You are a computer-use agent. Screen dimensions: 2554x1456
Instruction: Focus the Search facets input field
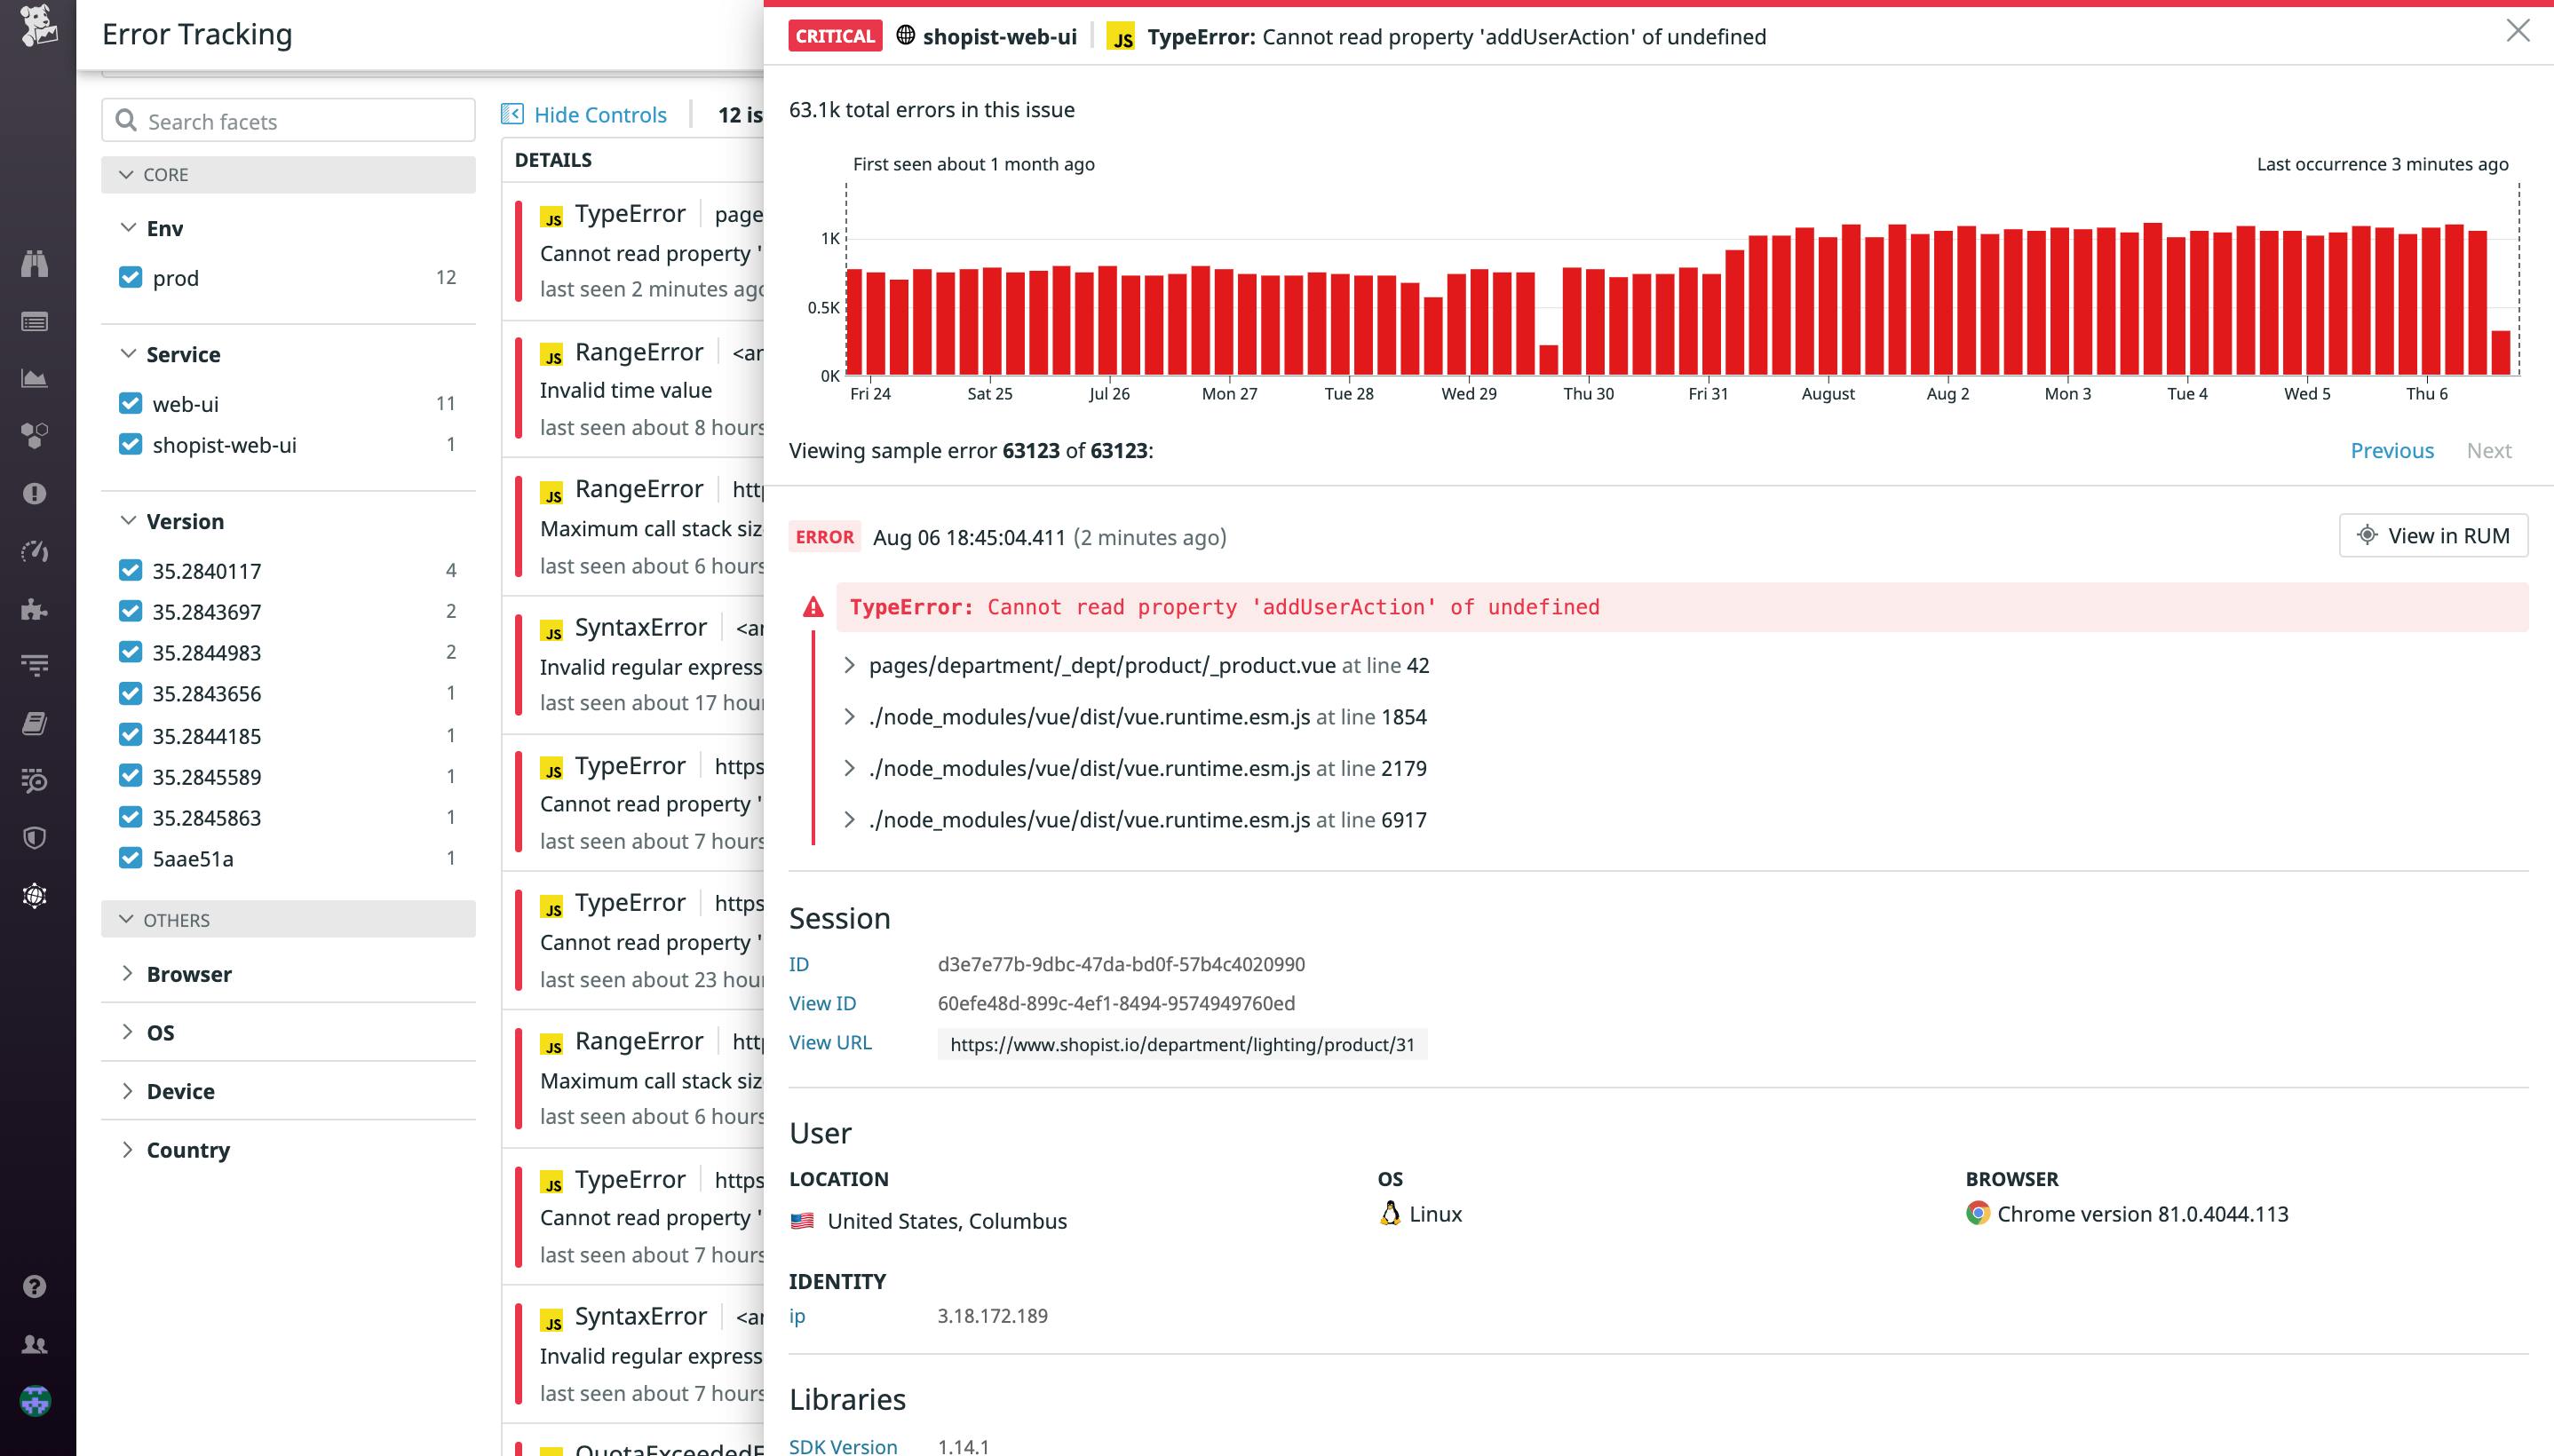[288, 120]
